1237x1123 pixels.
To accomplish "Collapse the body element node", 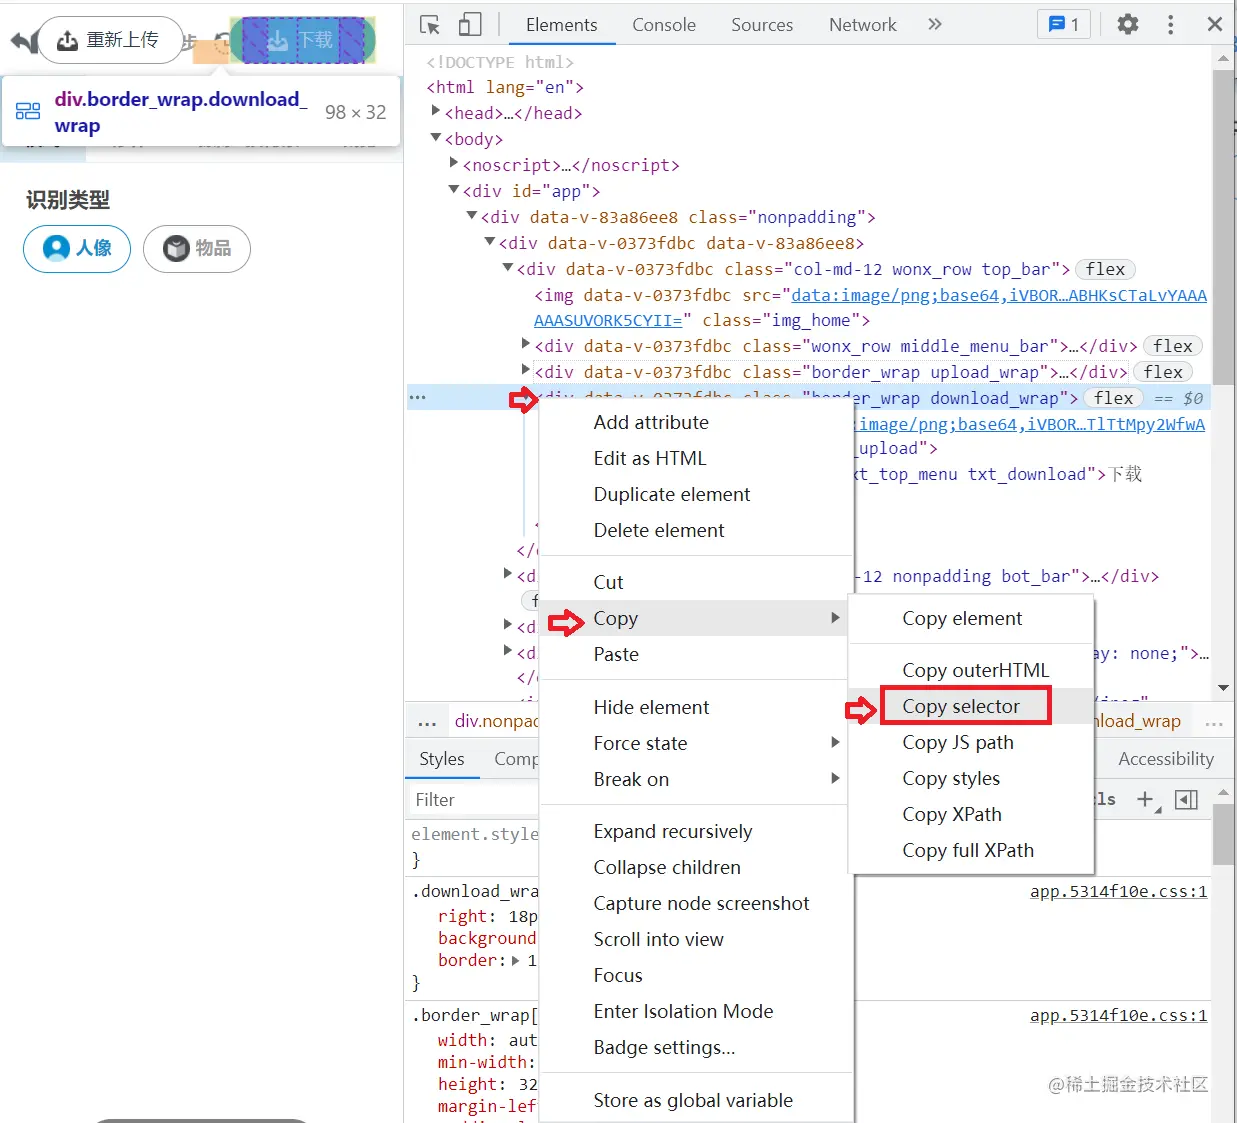I will [x=436, y=138].
